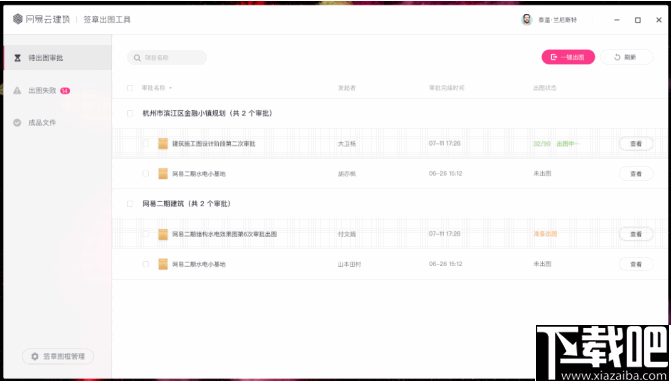Click 查看 for 网易二期结构水电效果图第6次审批出图
This screenshot has width=671, height=381.
tap(636, 234)
